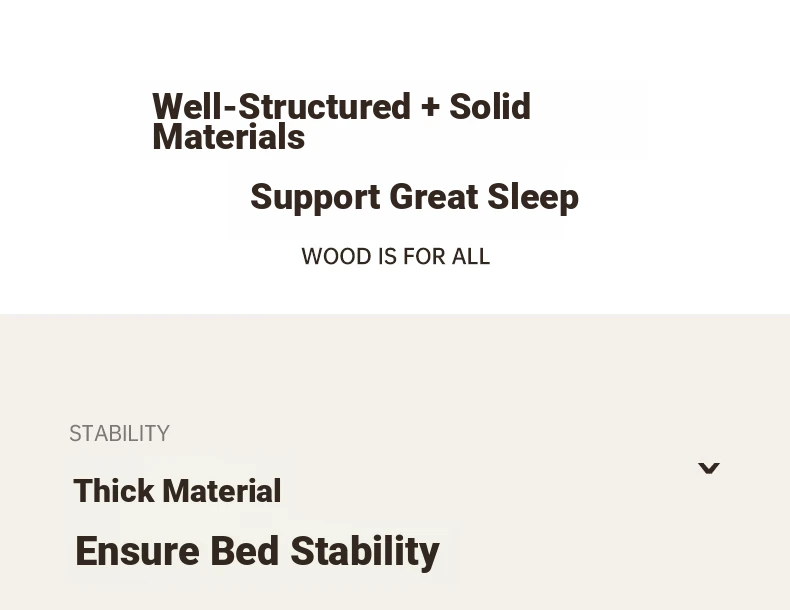
Task: Expand the Stability section chevron
Action: [709, 468]
